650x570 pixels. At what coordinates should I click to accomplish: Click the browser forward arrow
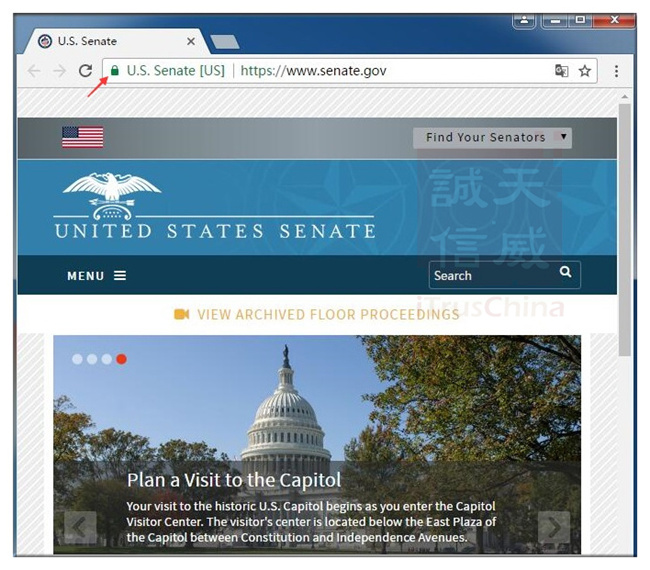[x=59, y=71]
